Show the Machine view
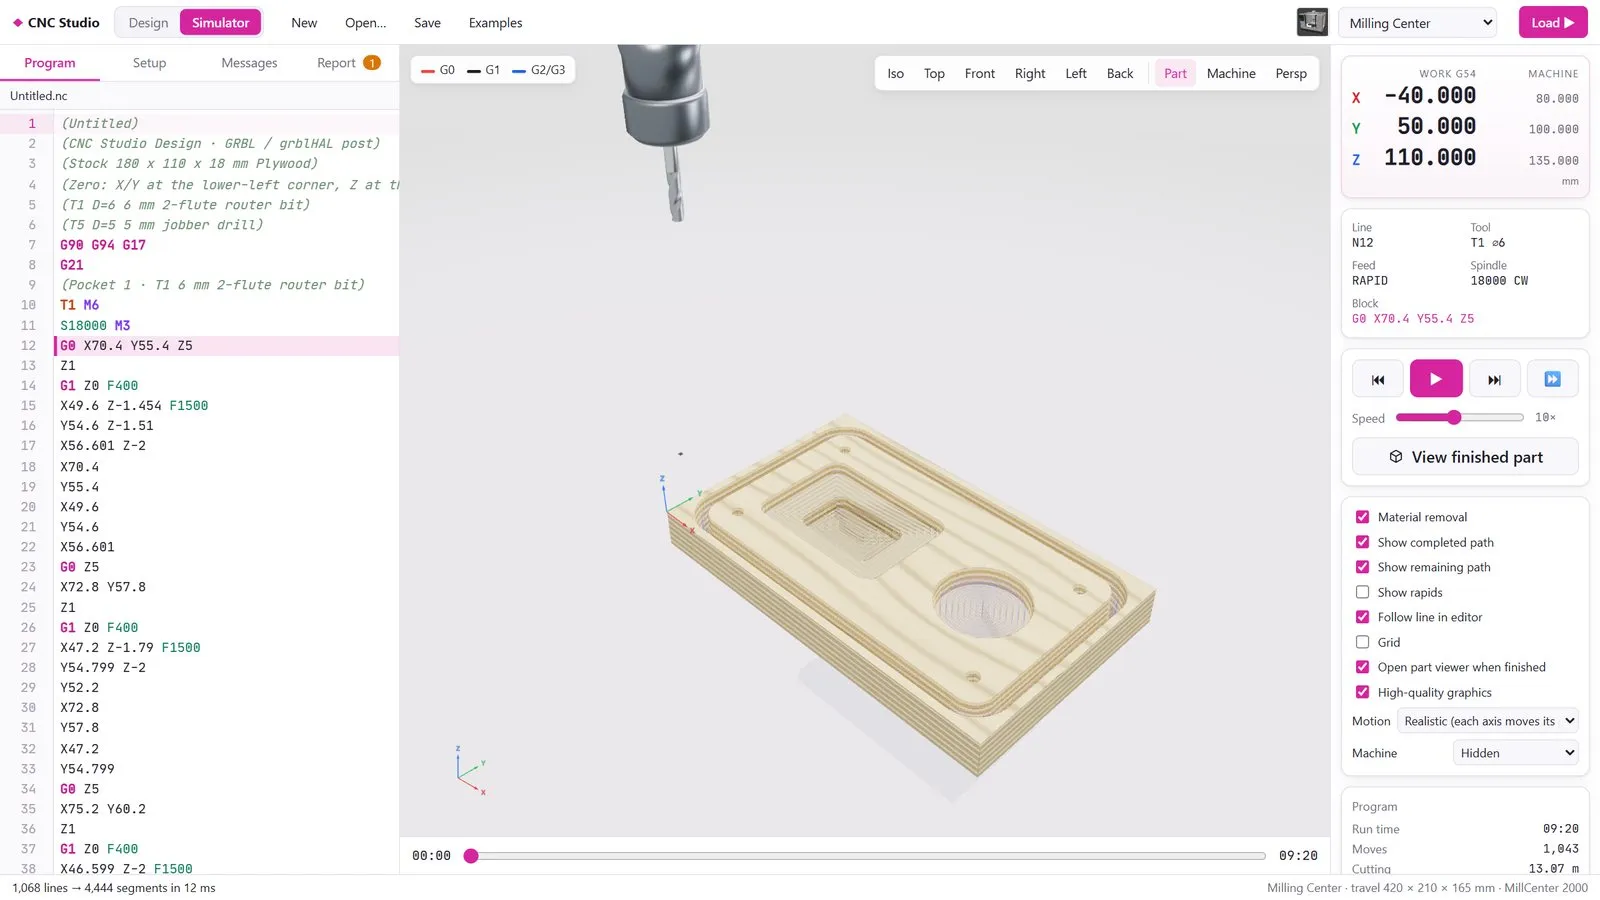The image size is (1600, 900). [1231, 73]
